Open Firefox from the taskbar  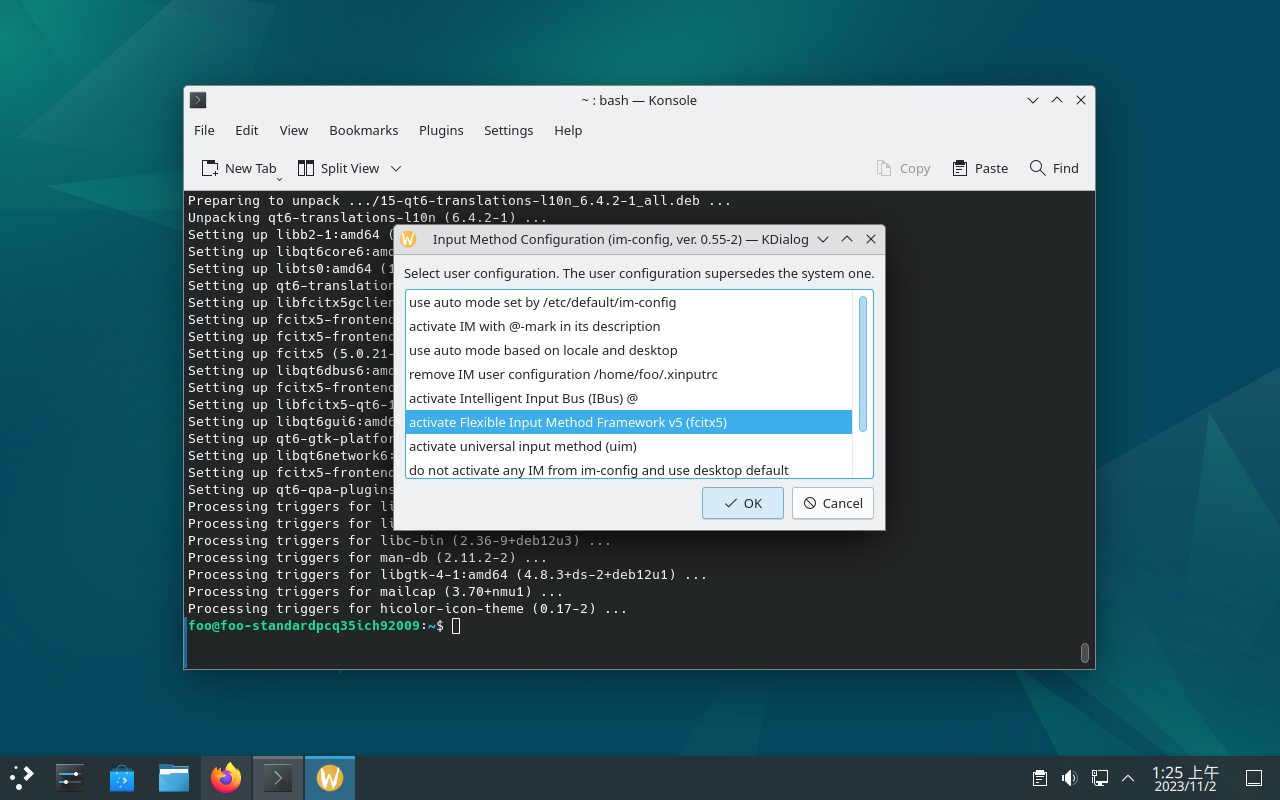coord(226,777)
